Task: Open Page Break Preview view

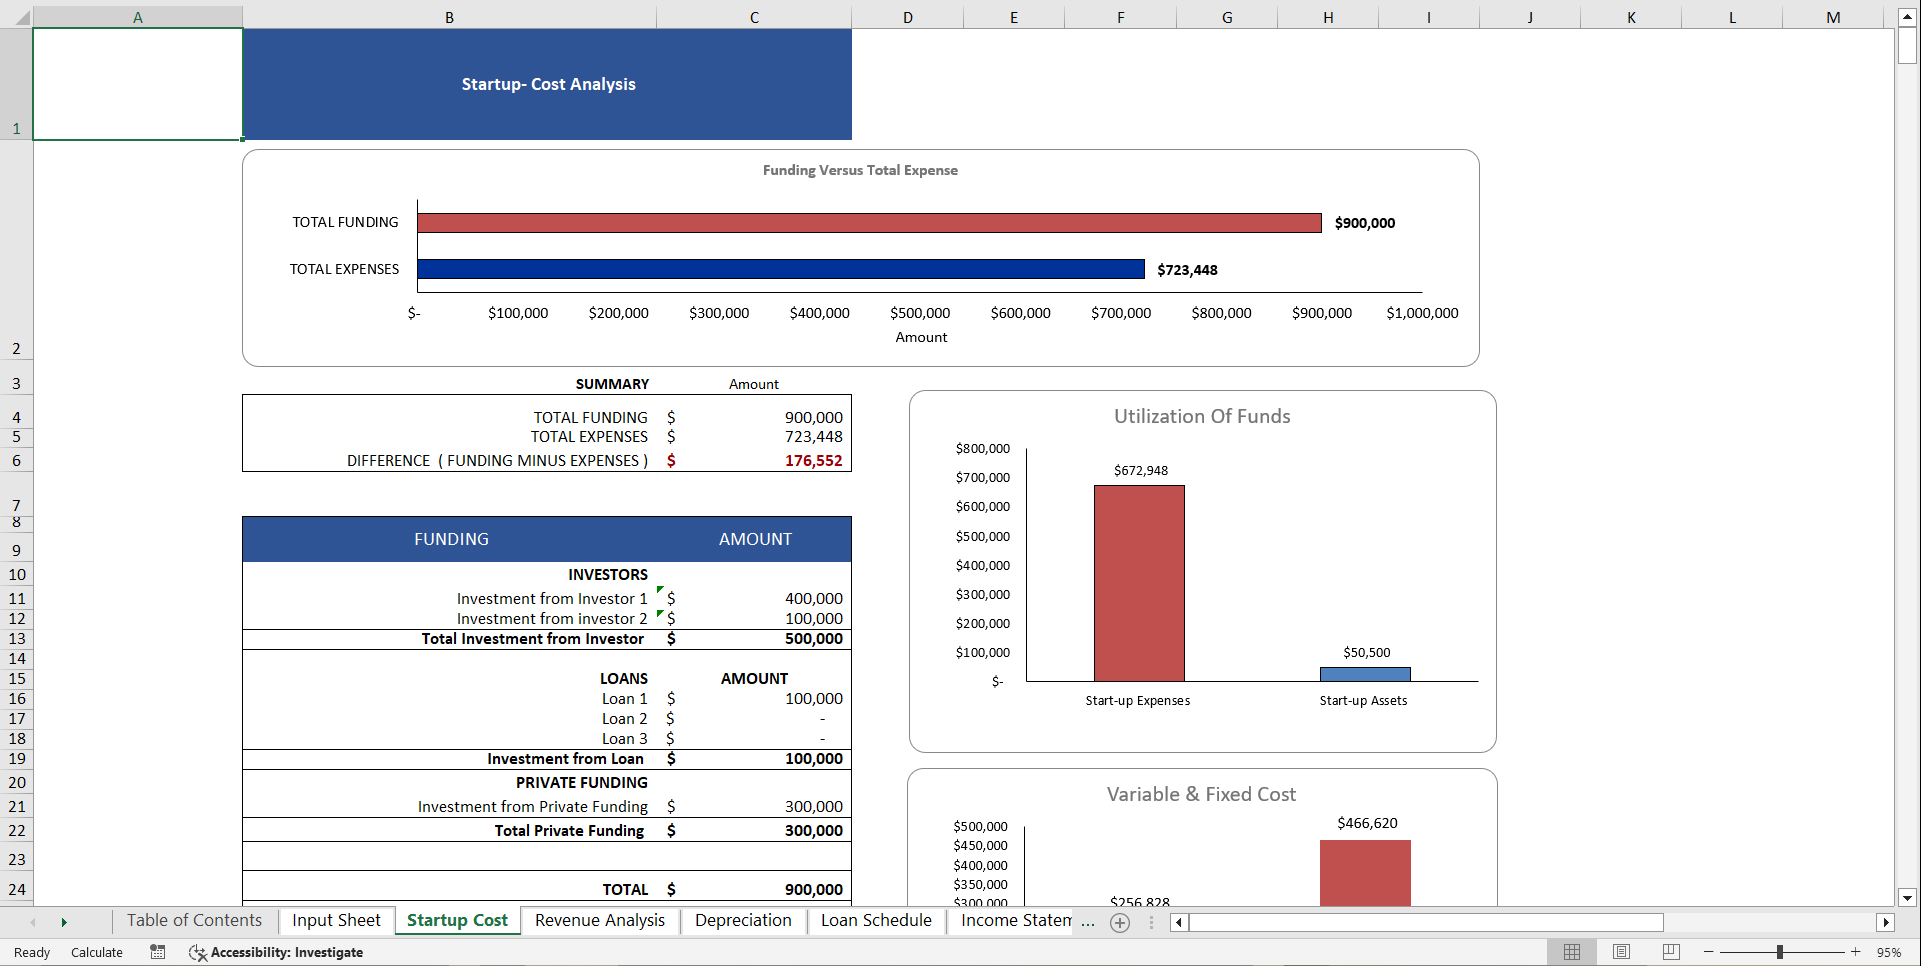Action: [1668, 952]
